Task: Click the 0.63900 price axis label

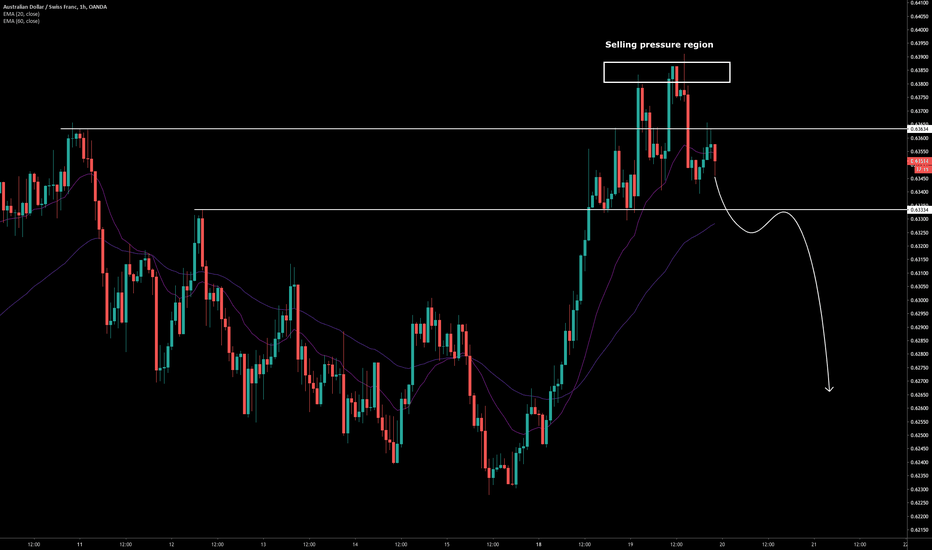Action: pyautogui.click(x=920, y=57)
